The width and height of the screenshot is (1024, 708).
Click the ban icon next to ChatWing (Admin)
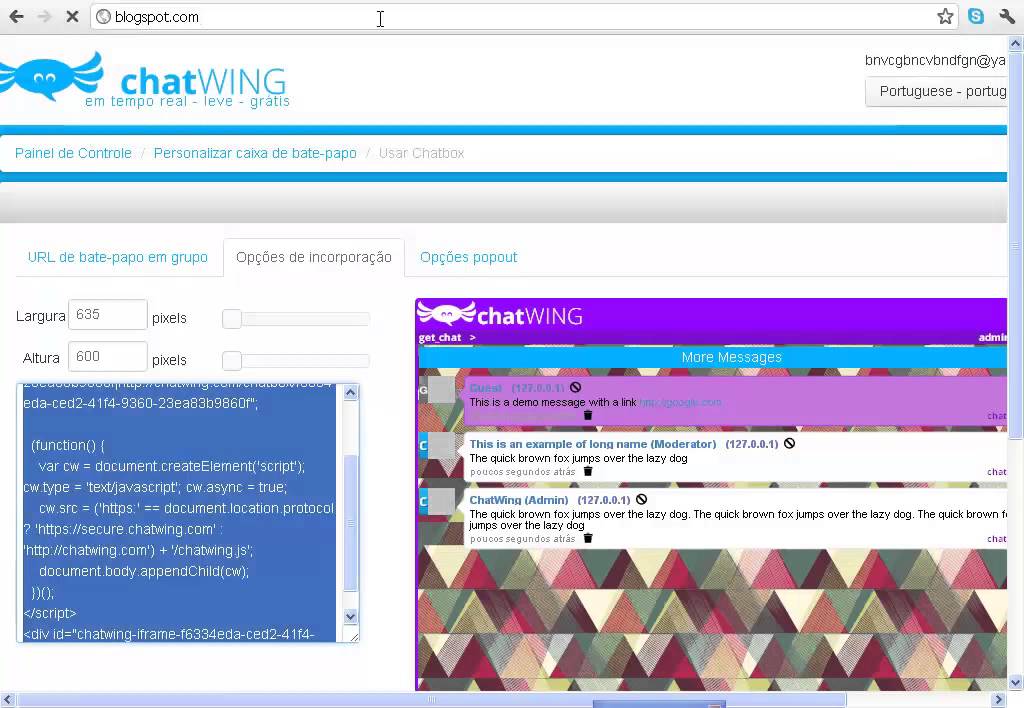tap(641, 500)
